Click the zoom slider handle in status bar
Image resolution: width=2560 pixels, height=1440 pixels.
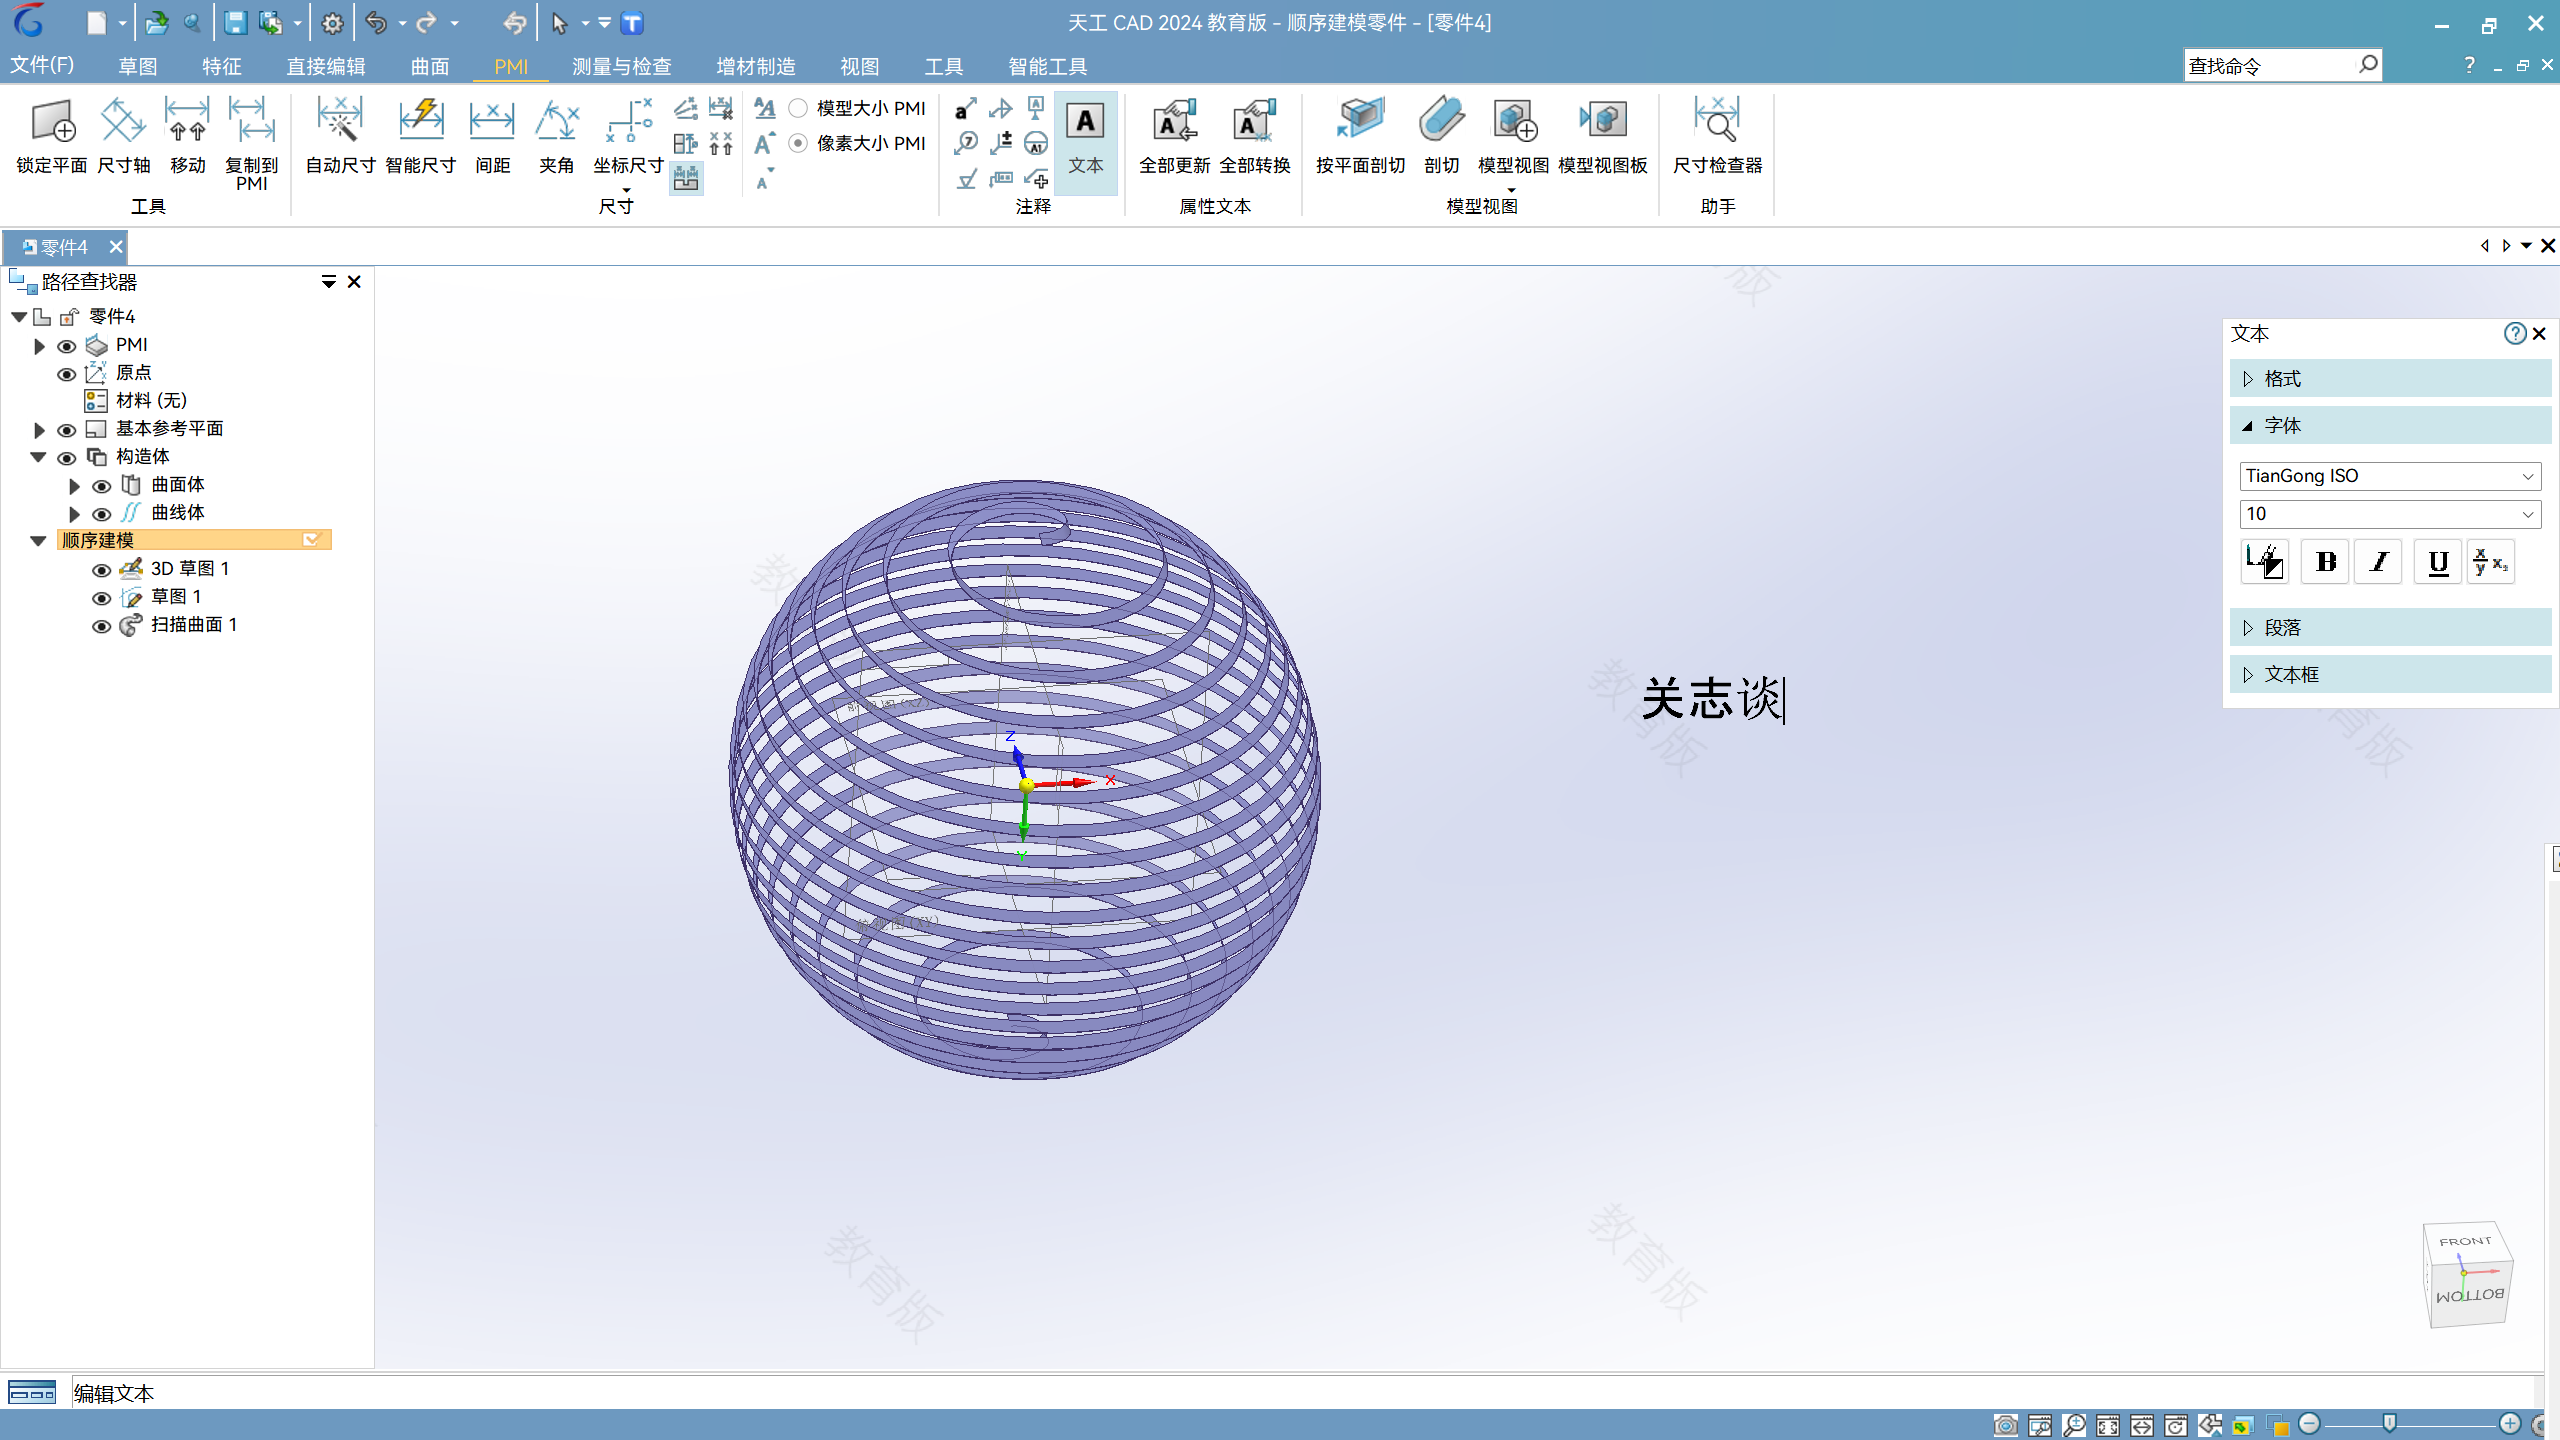coord(2390,1424)
